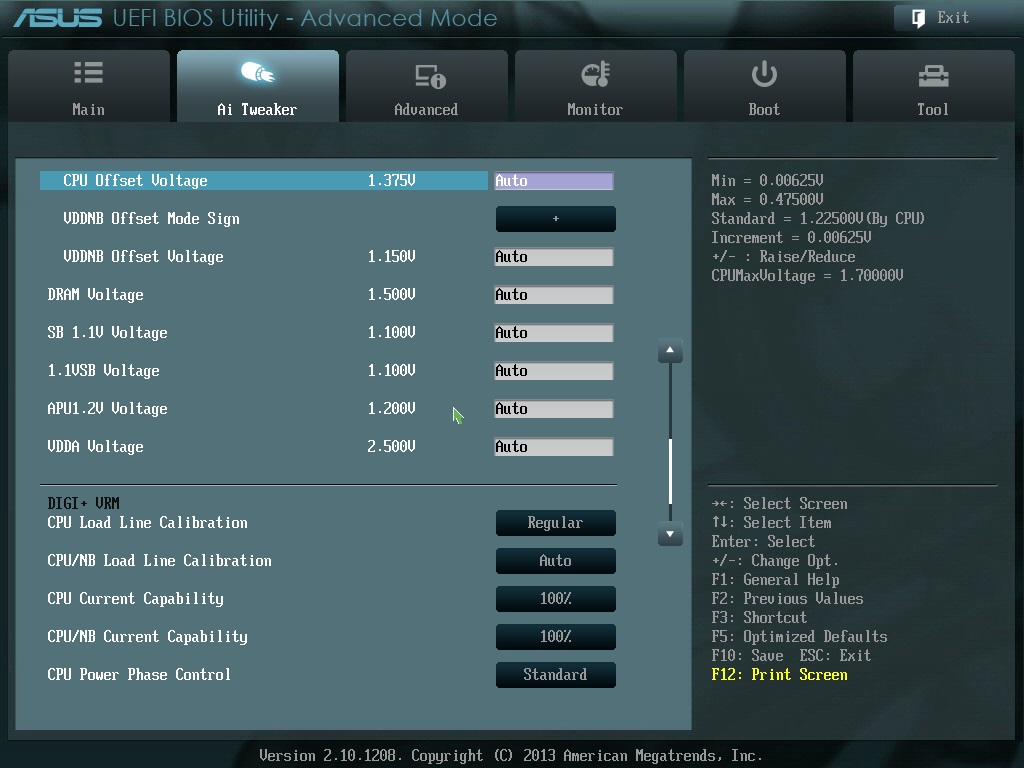Click F3: Shortcut help text
The image size is (1024, 768).
759,618
